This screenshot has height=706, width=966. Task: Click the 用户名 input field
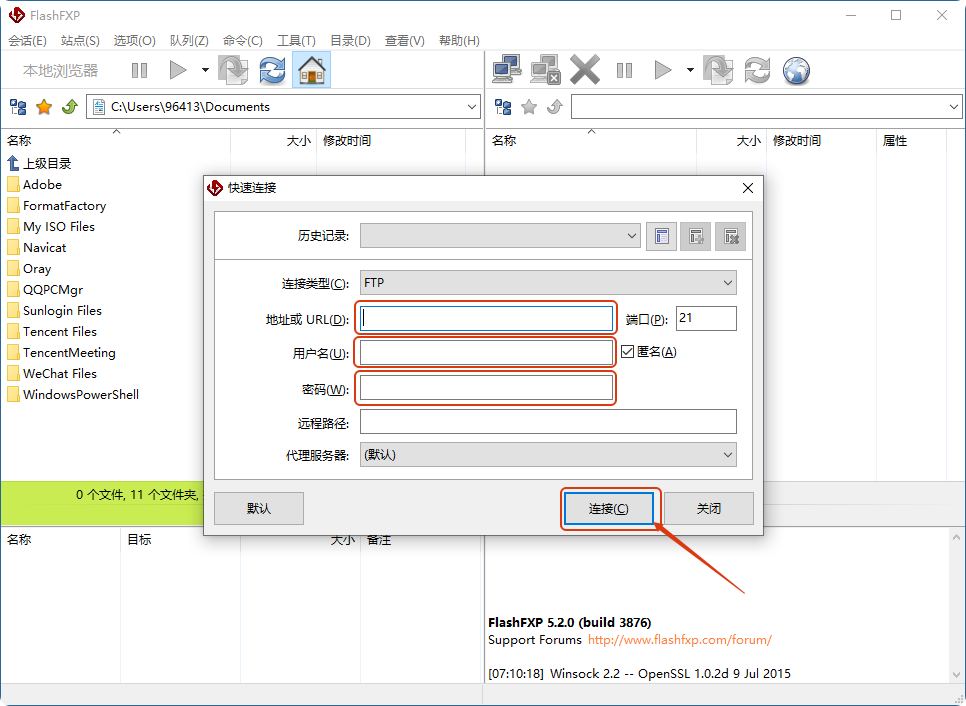487,353
